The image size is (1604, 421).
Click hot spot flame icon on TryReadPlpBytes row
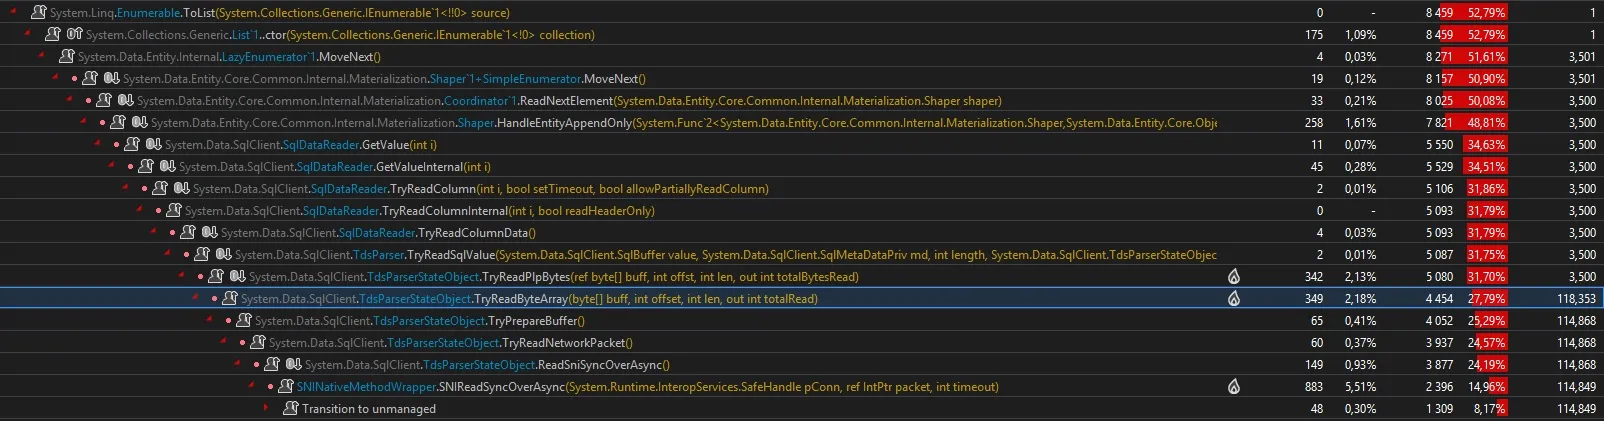click(1234, 277)
